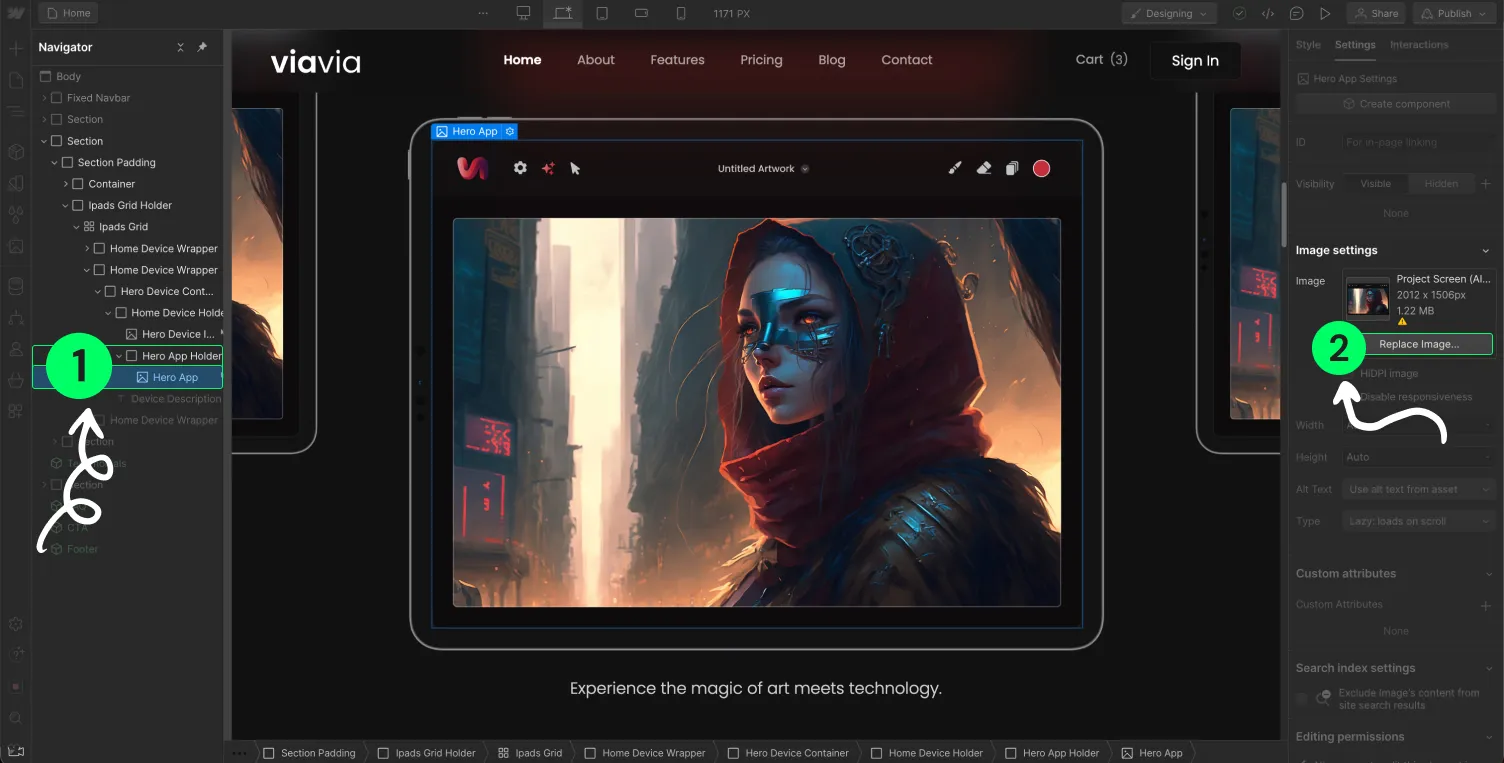Viewport: 1504px width, 763px height.
Task: Open the Webflow logo menu
Action: [x=16, y=13]
